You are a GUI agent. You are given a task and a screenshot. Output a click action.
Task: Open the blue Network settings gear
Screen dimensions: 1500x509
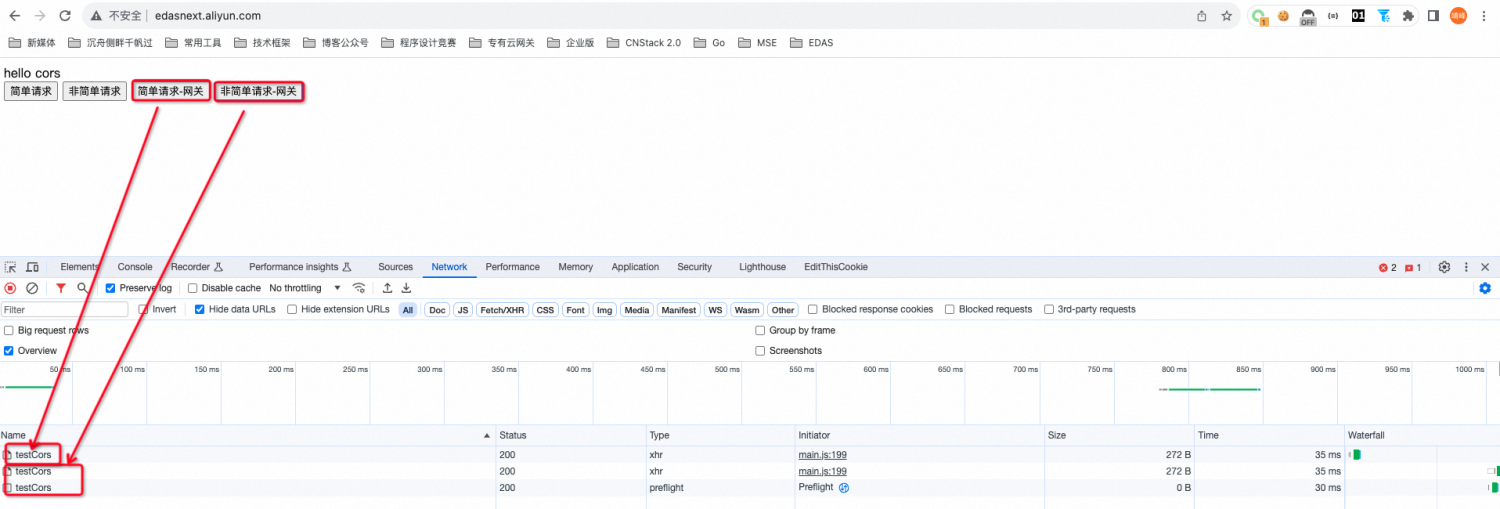point(1485,288)
